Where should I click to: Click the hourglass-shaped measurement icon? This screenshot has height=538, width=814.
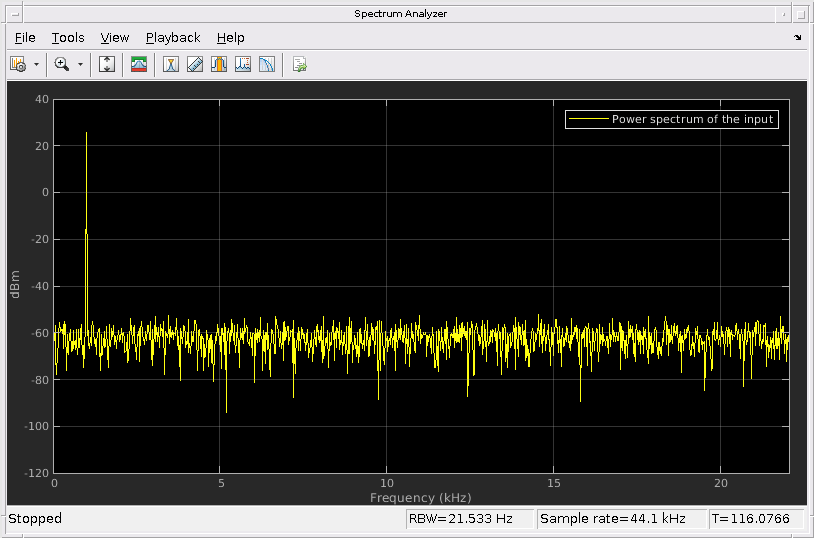[171, 64]
